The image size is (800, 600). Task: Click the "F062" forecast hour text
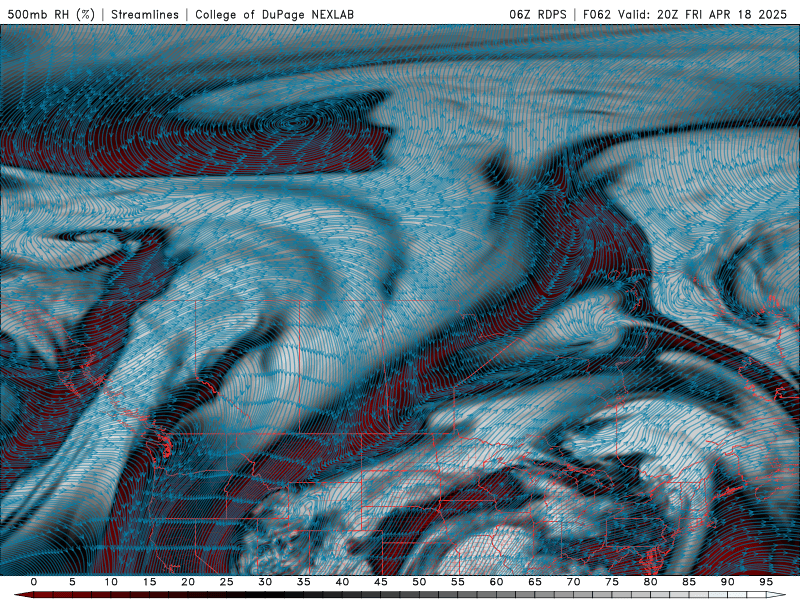[597, 14]
